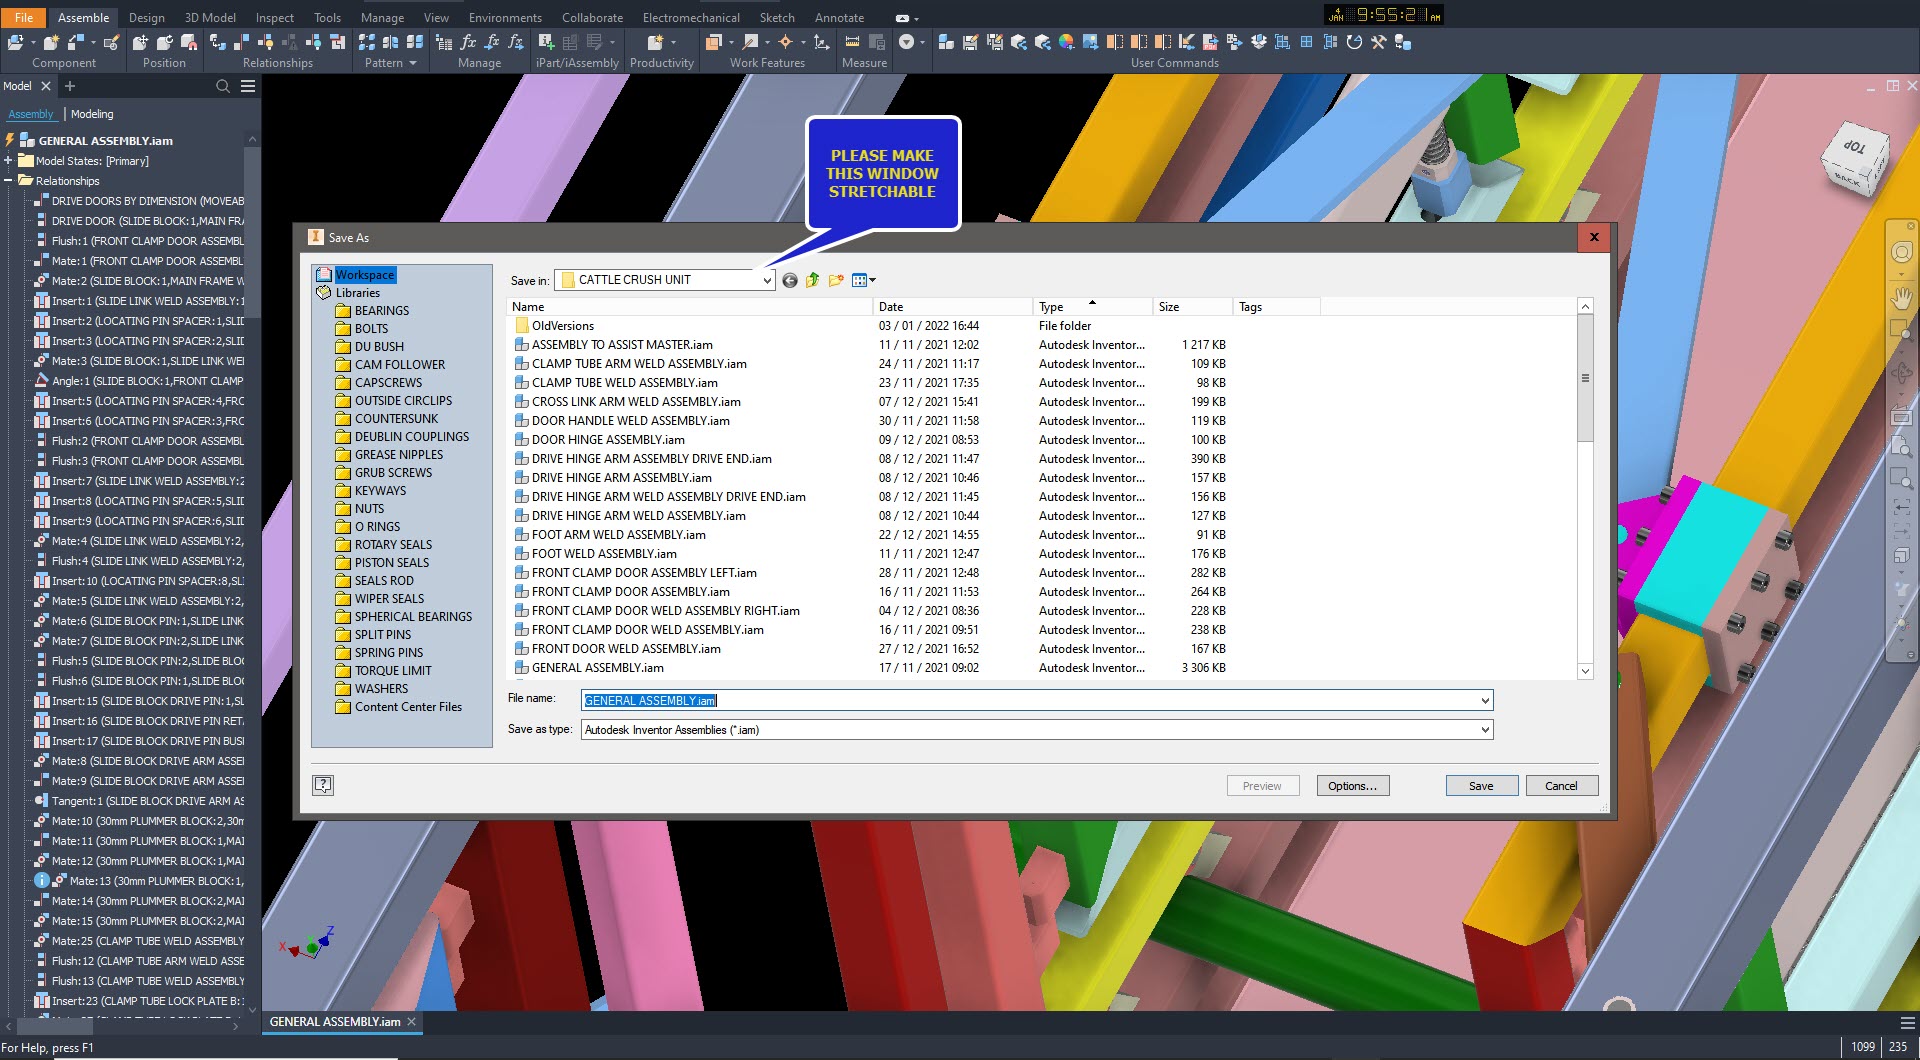Click the Help question-mark icon in the dialog
The height and width of the screenshot is (1060, 1920).
pos(323,785)
